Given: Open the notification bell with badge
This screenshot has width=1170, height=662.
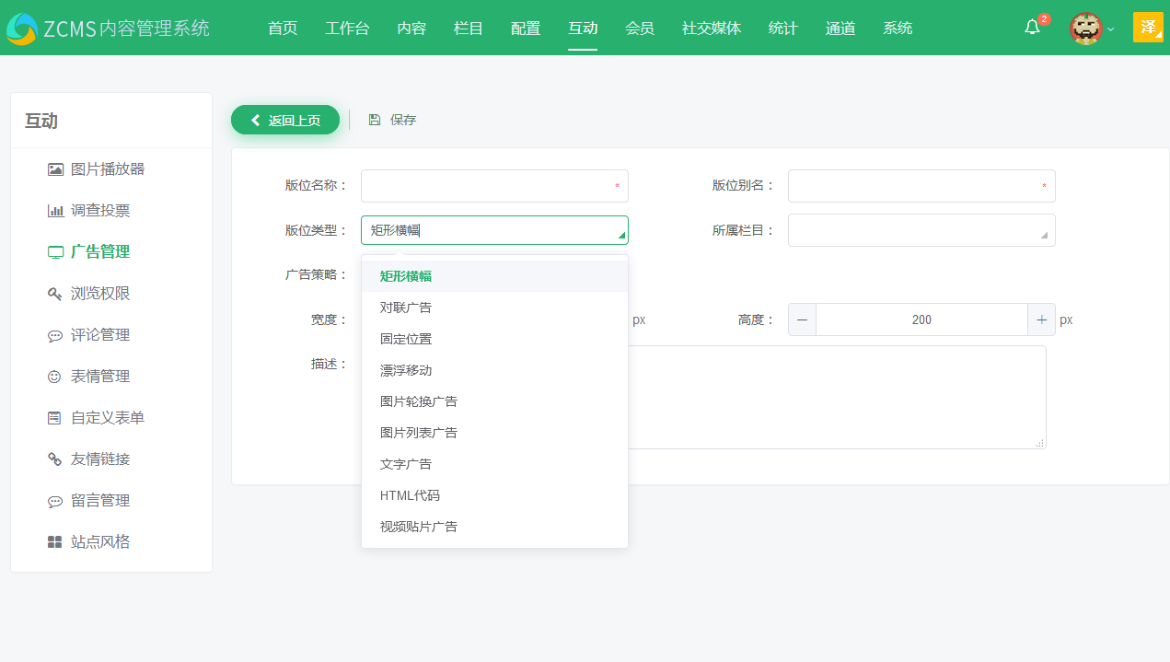Looking at the screenshot, I should (1033, 28).
